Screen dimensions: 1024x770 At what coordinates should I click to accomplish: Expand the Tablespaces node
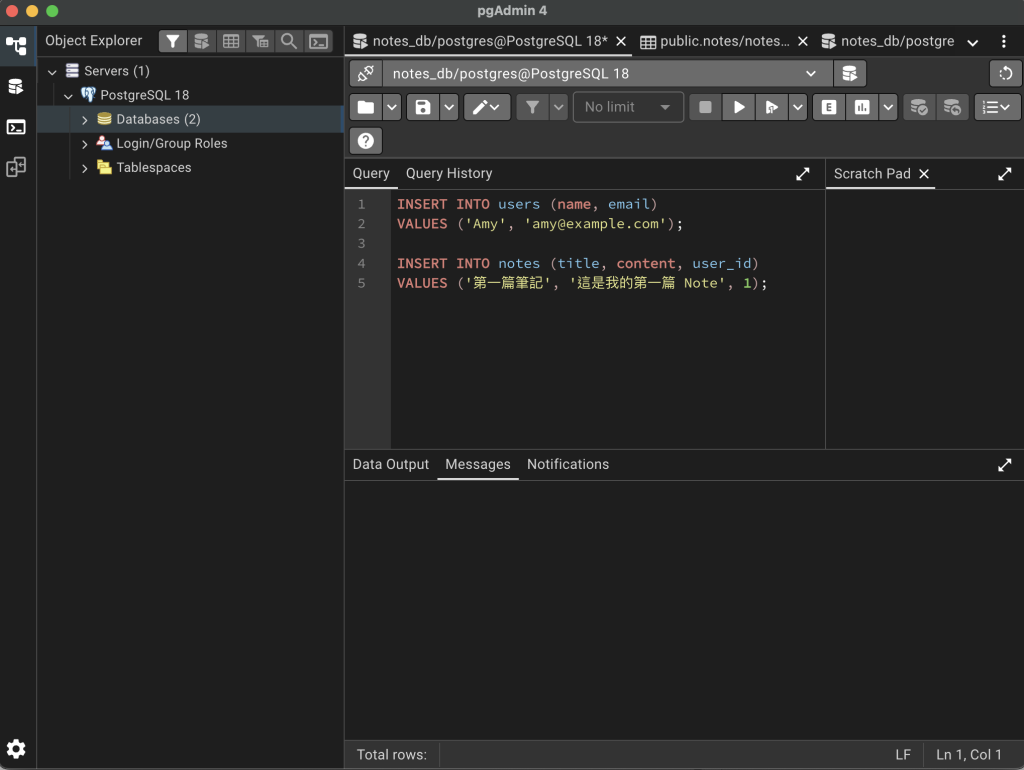(x=84, y=168)
